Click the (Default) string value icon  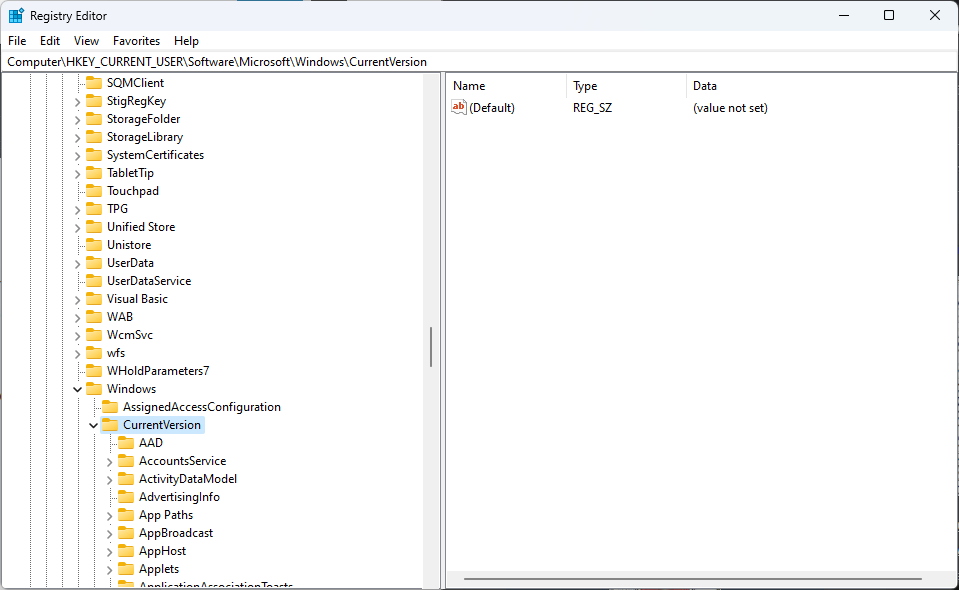click(459, 108)
